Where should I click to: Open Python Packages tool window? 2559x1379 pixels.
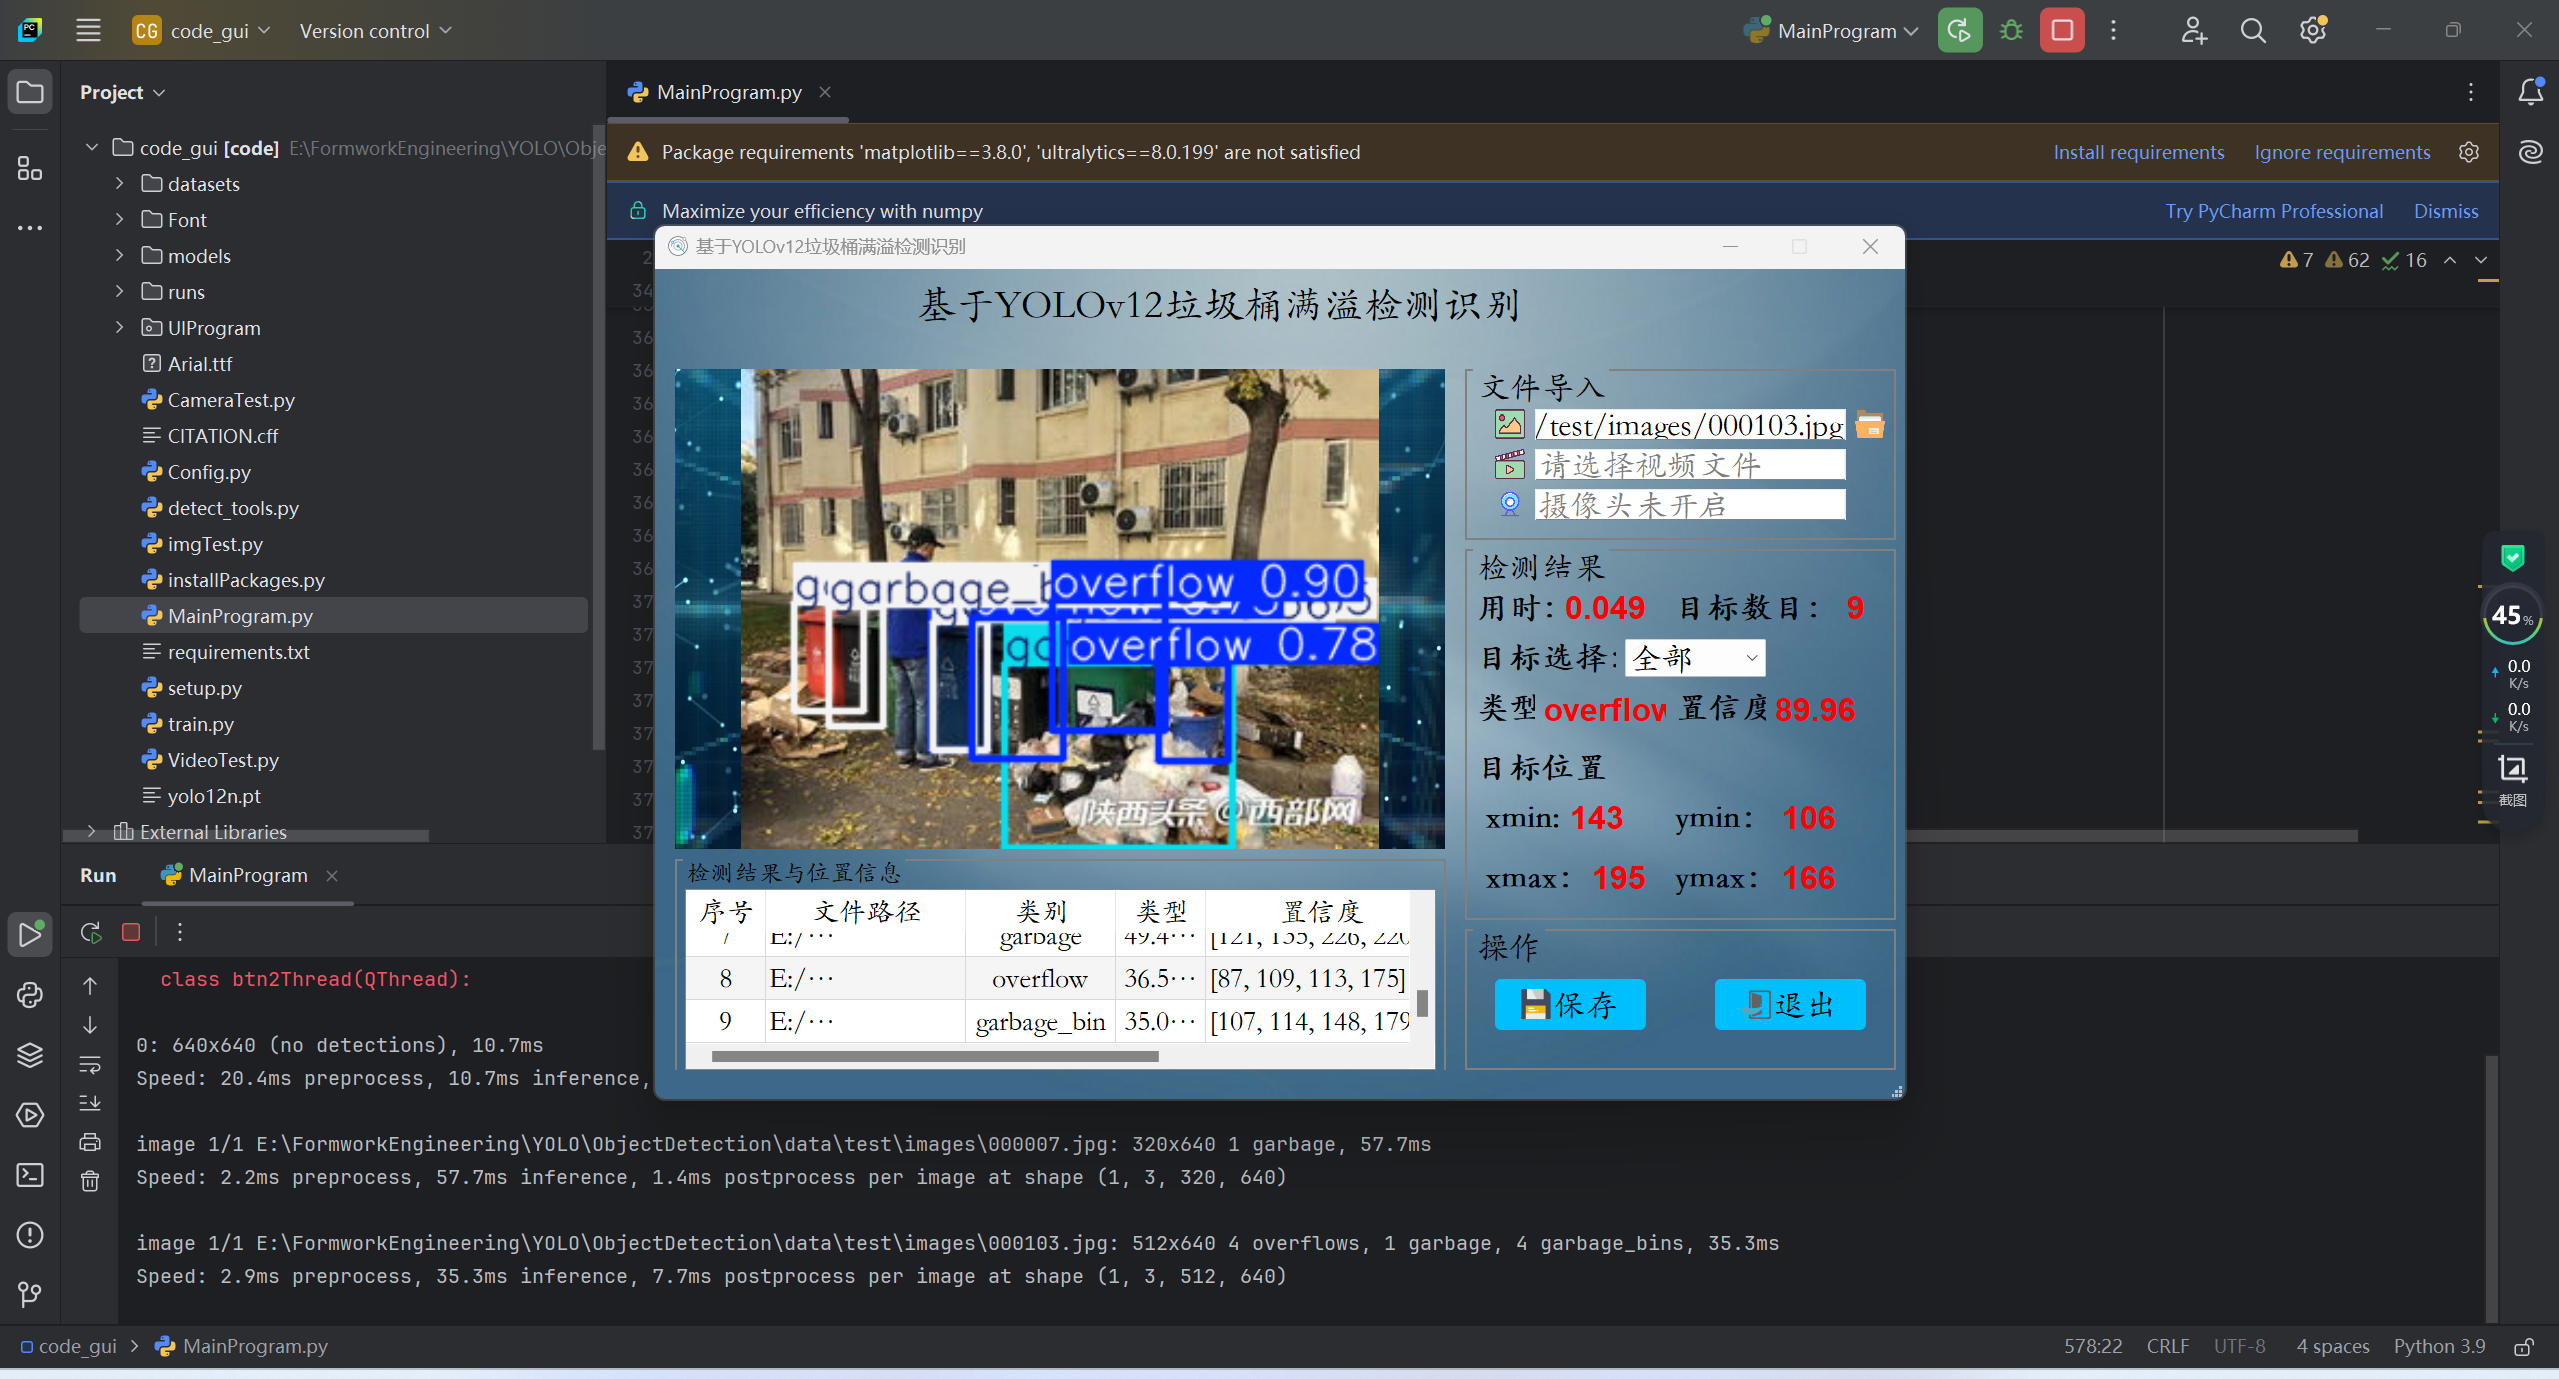tap(30, 1054)
